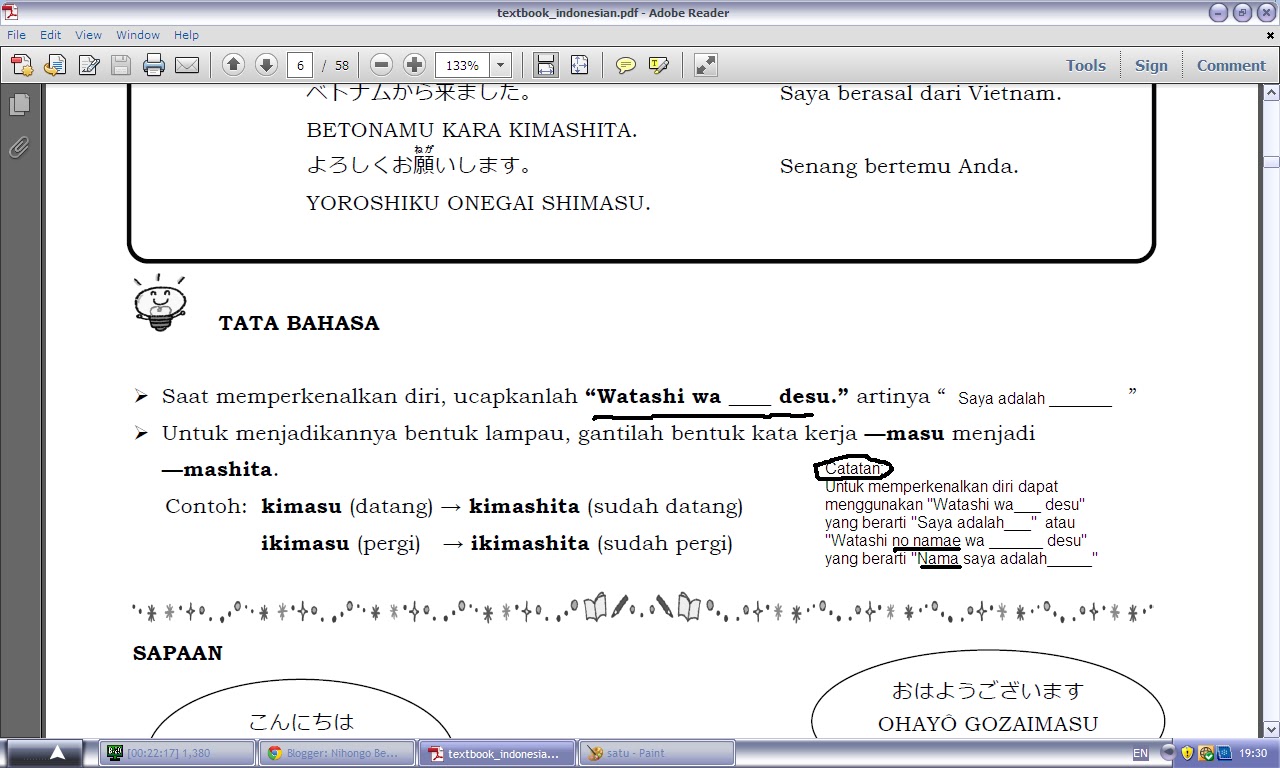Open the Help menu
The image size is (1280, 768).
pyautogui.click(x=186, y=35)
